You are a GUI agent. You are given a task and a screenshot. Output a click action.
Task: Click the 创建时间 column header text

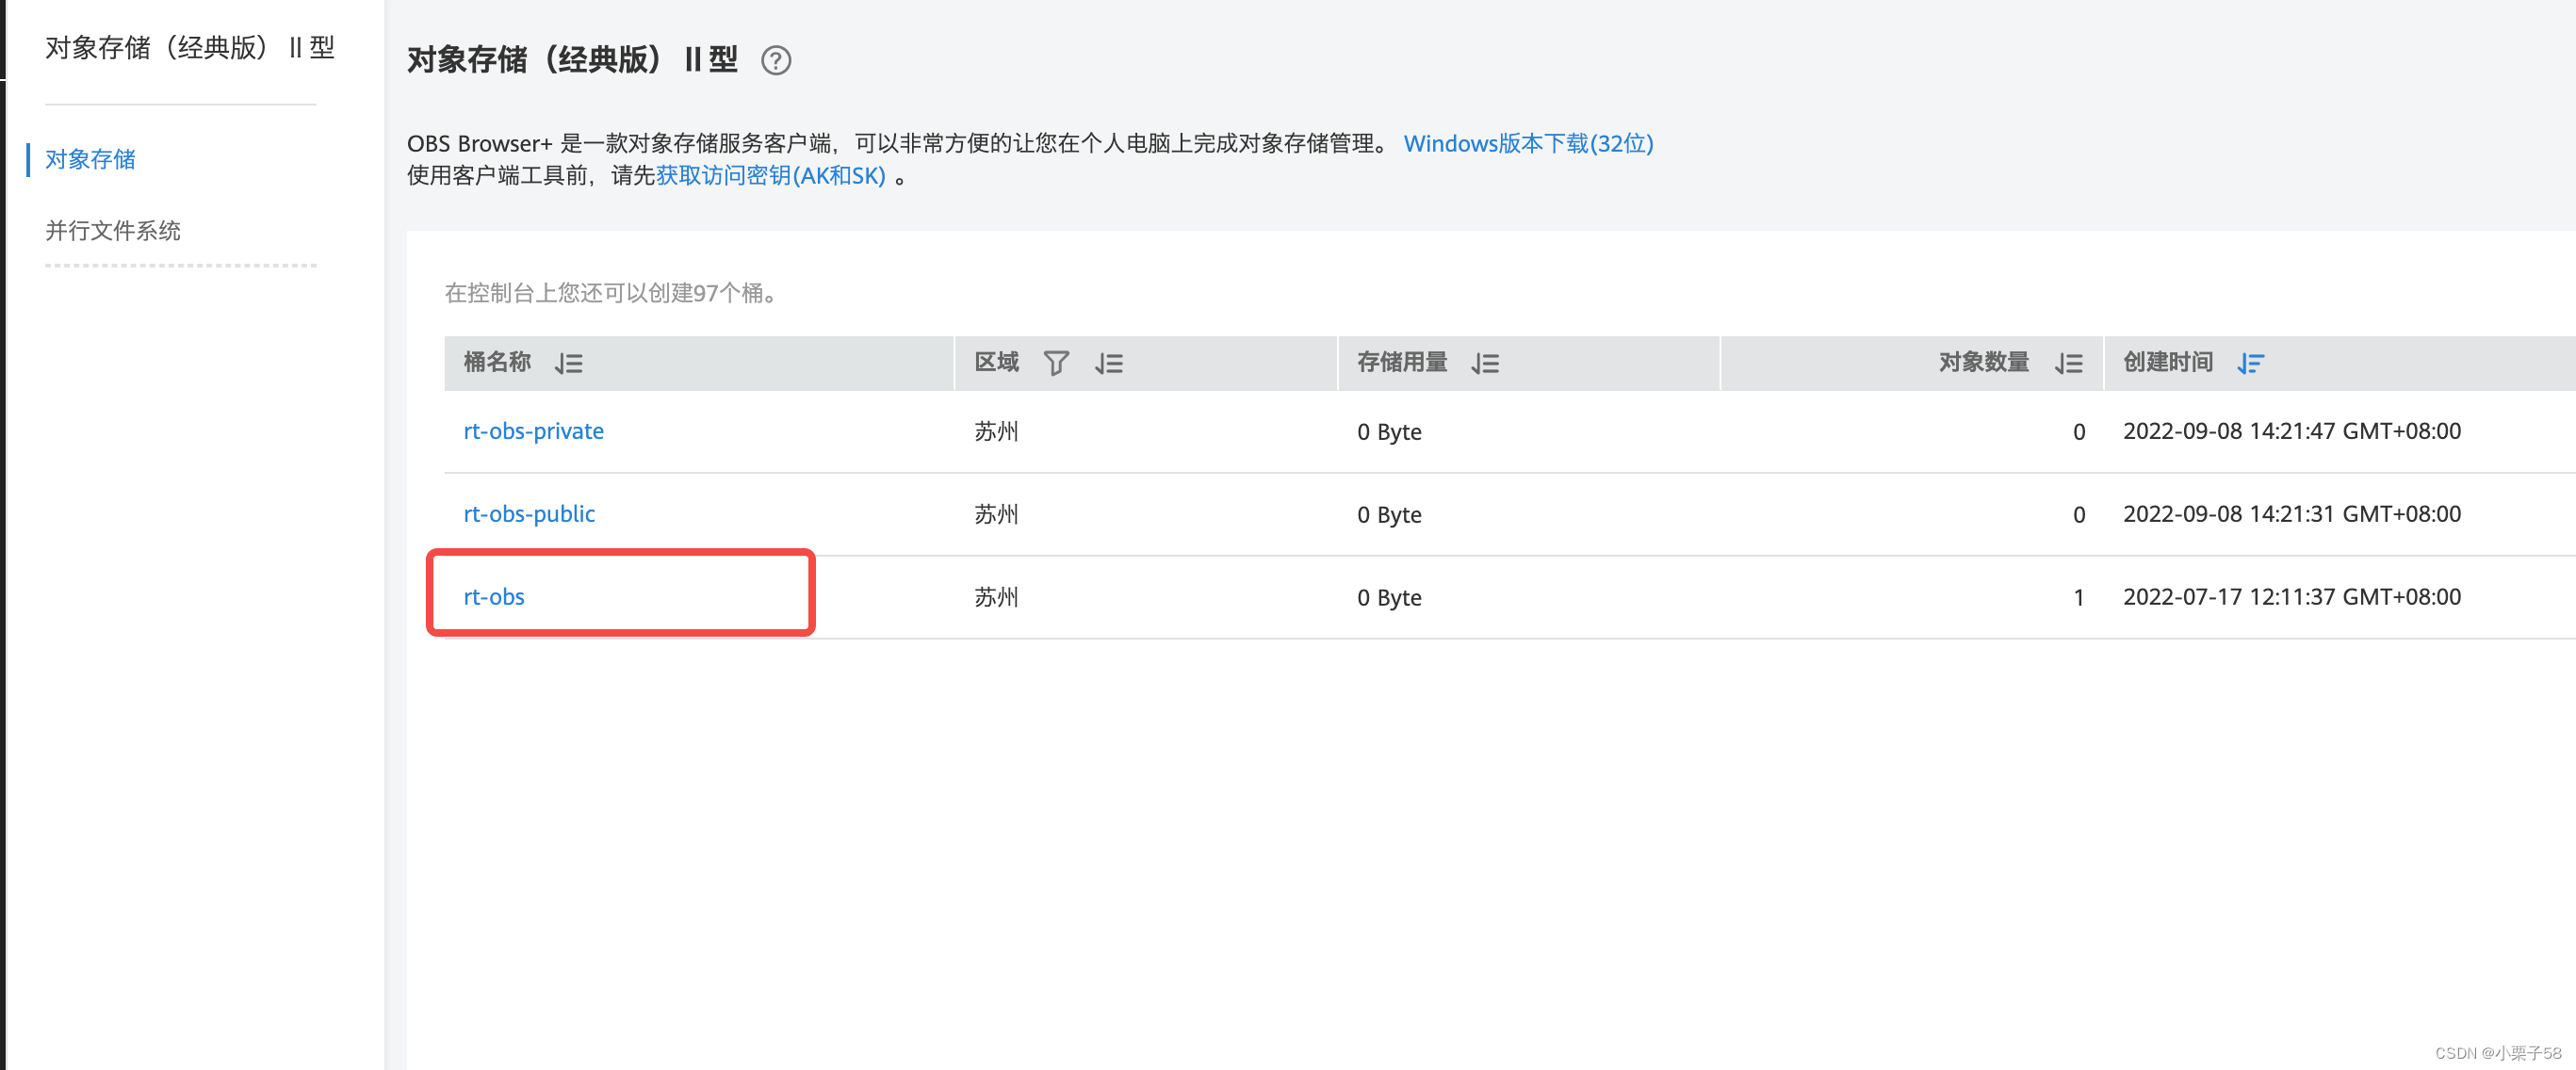coord(2168,362)
